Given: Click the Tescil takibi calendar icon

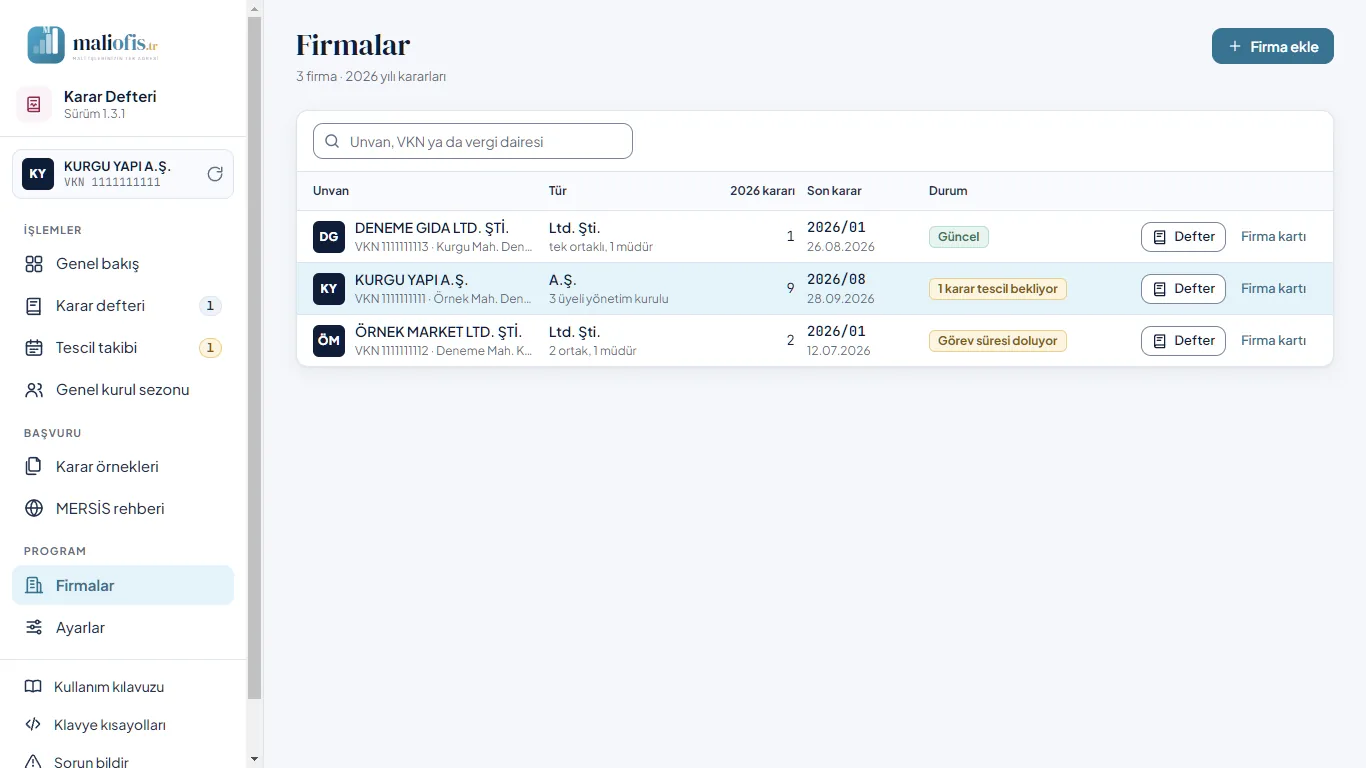Looking at the screenshot, I should [34, 348].
